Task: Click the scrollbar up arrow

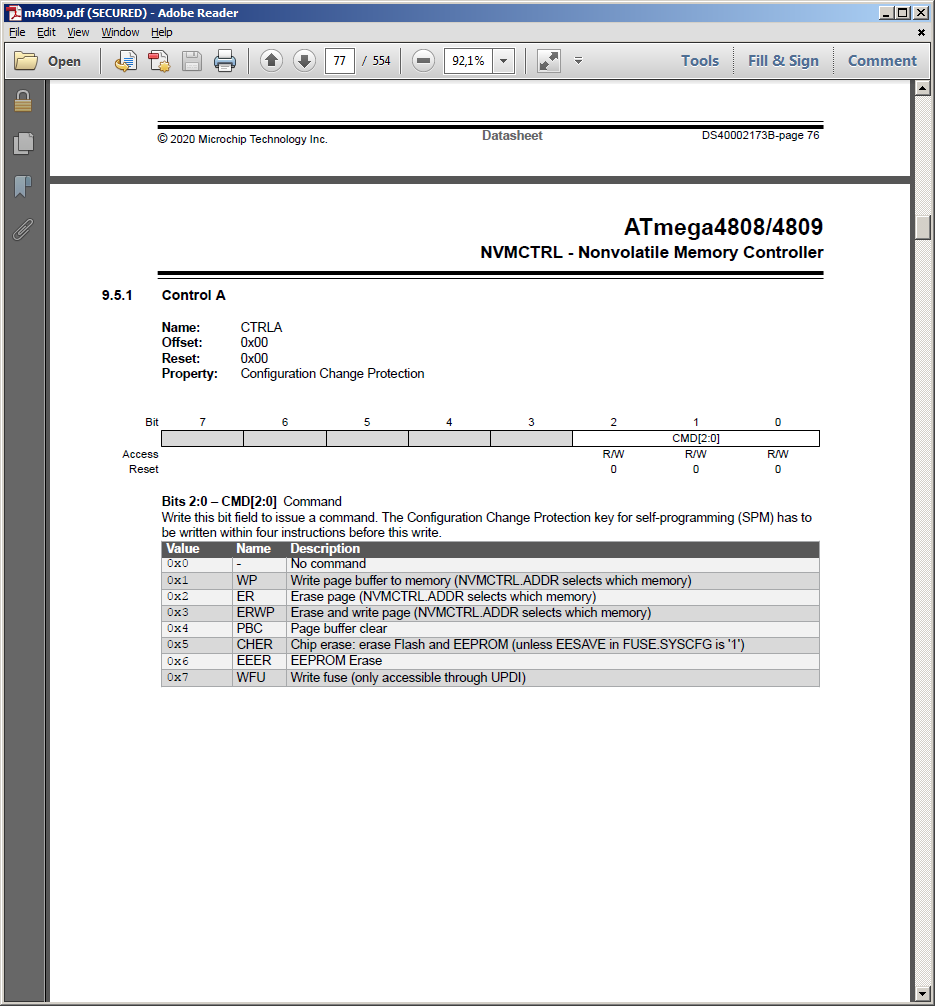Action: click(923, 88)
